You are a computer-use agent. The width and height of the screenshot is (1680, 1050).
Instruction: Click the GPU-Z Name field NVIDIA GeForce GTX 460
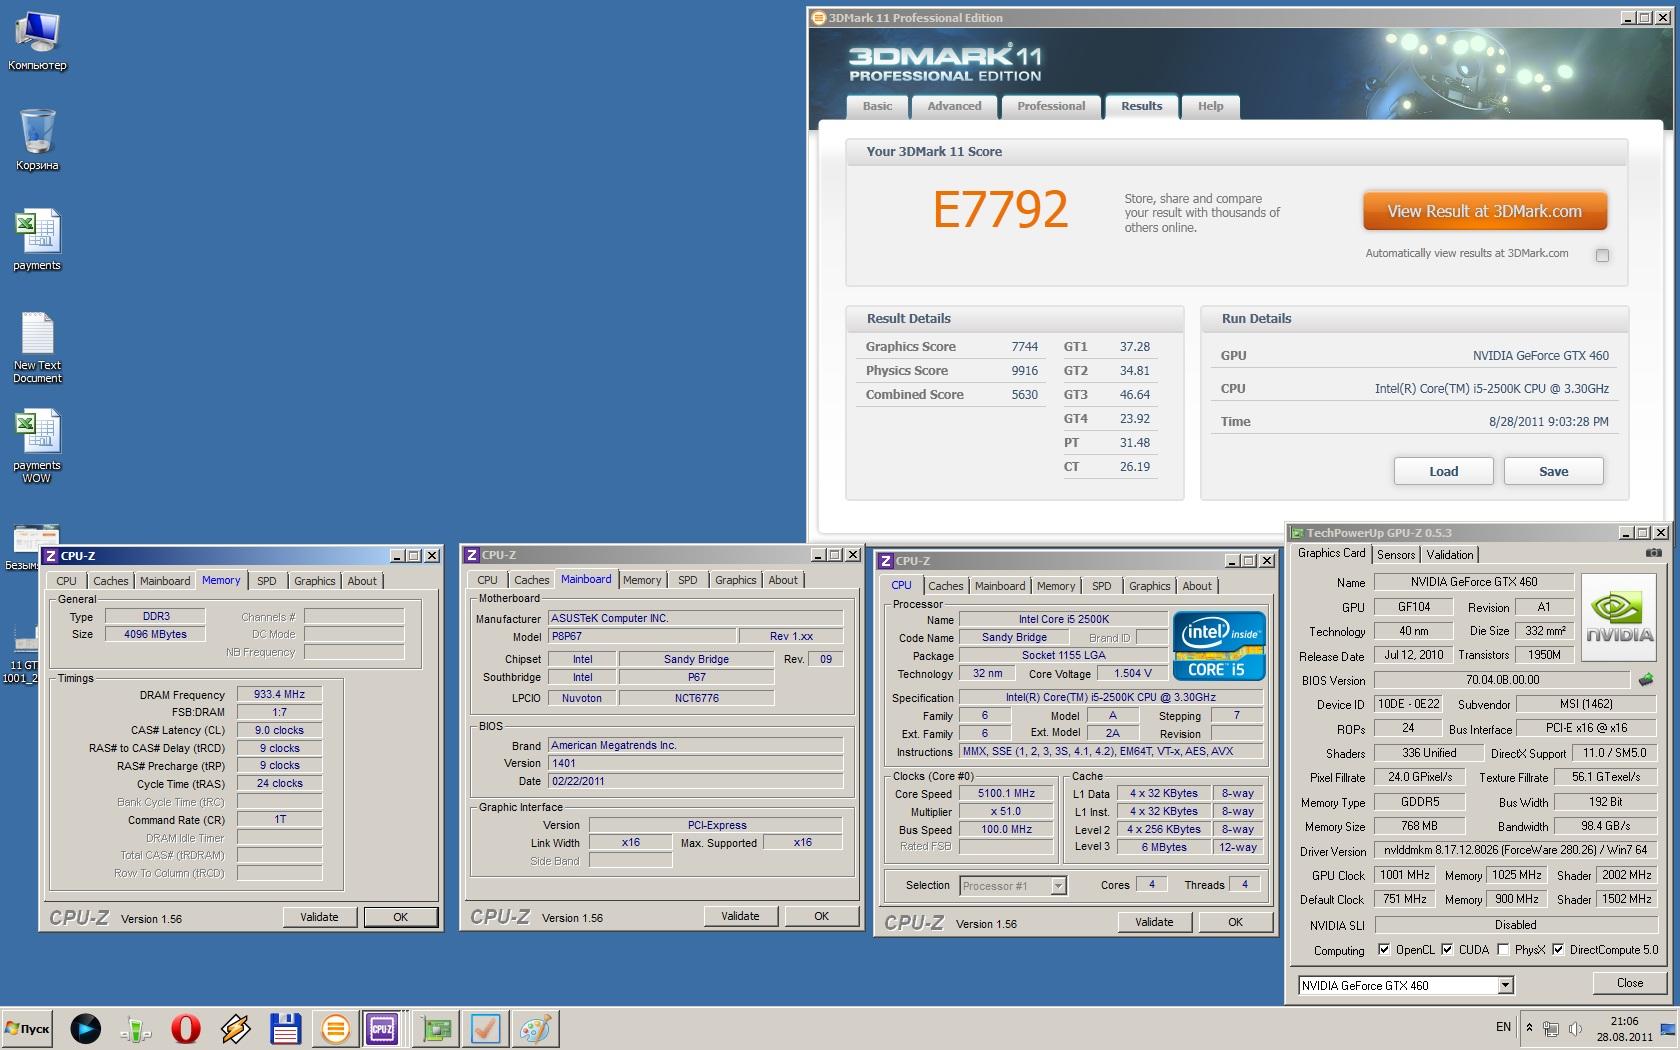(x=1474, y=582)
